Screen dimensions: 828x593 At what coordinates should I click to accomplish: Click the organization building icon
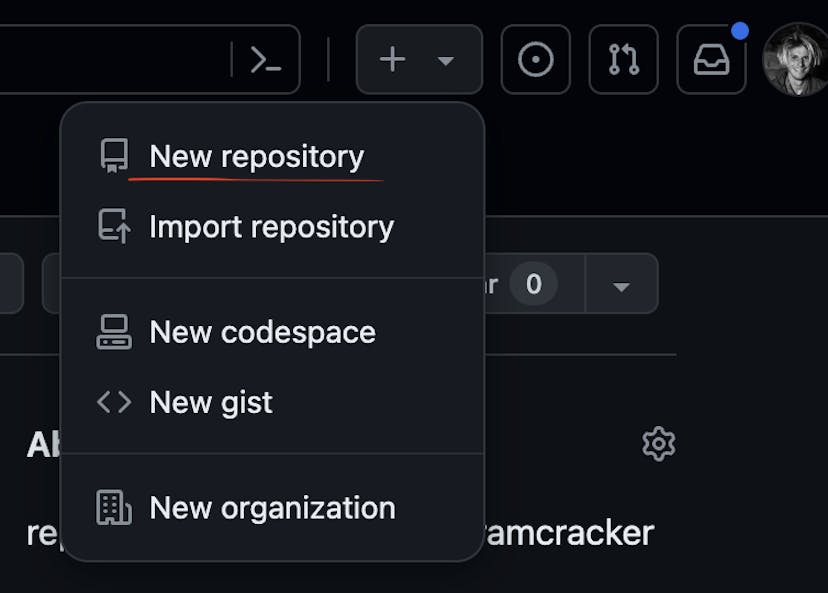tap(114, 508)
